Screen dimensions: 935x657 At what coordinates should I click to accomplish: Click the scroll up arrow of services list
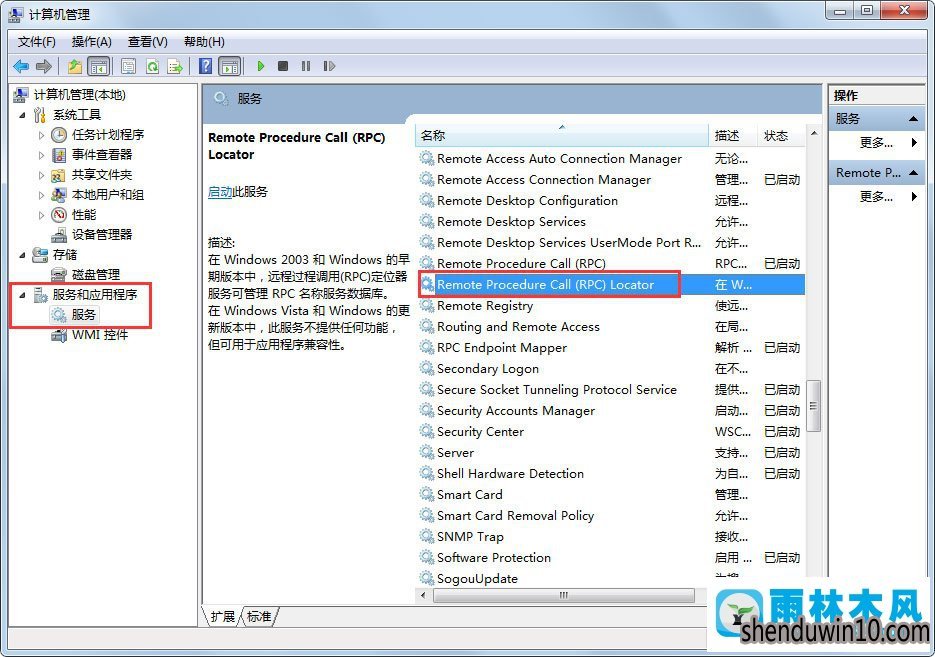813,134
